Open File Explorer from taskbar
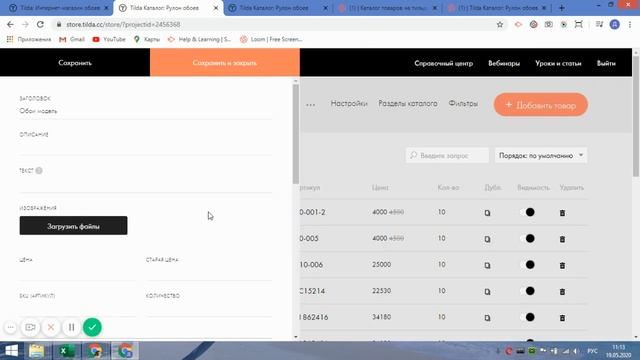640x360 pixels. pos(36,351)
